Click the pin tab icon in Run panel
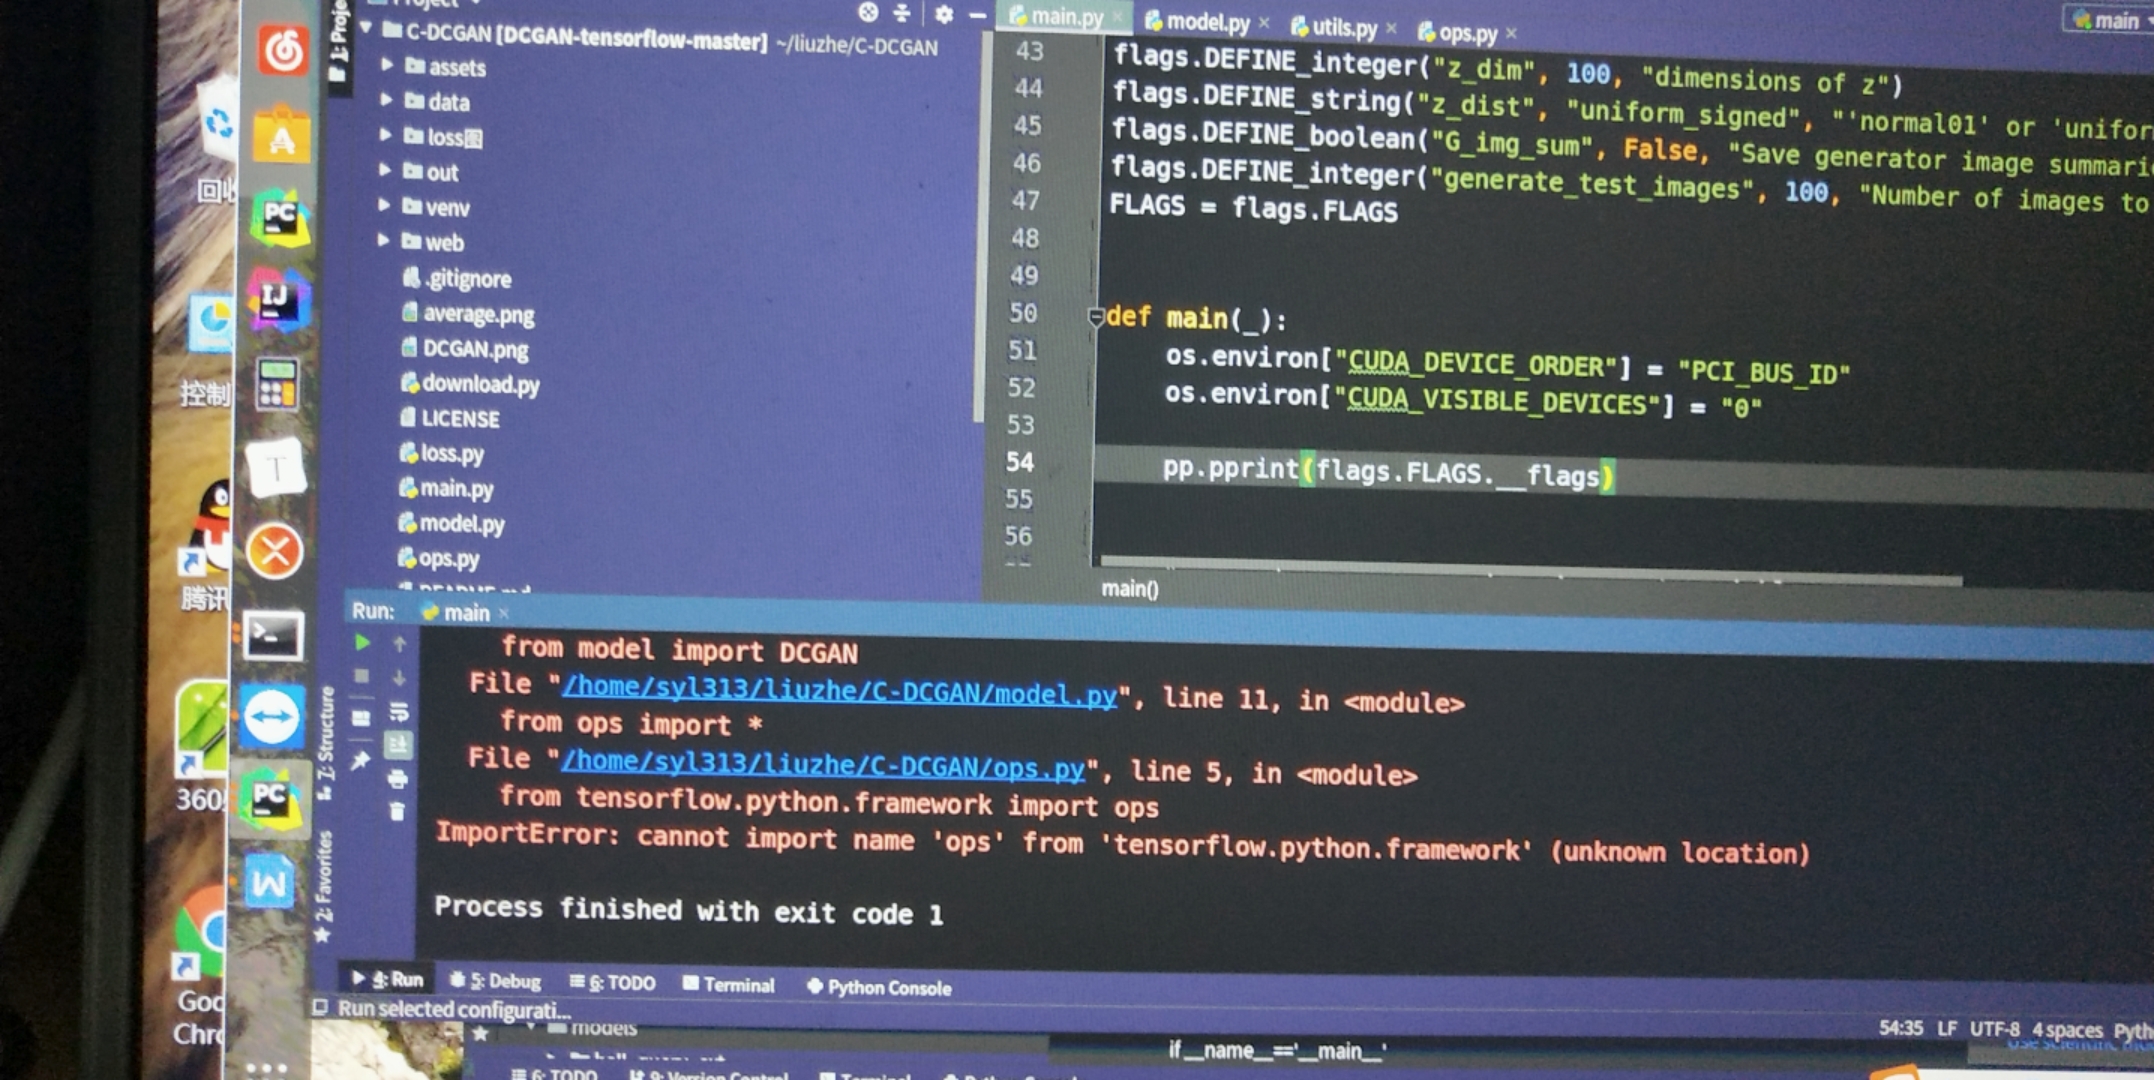 coord(360,761)
